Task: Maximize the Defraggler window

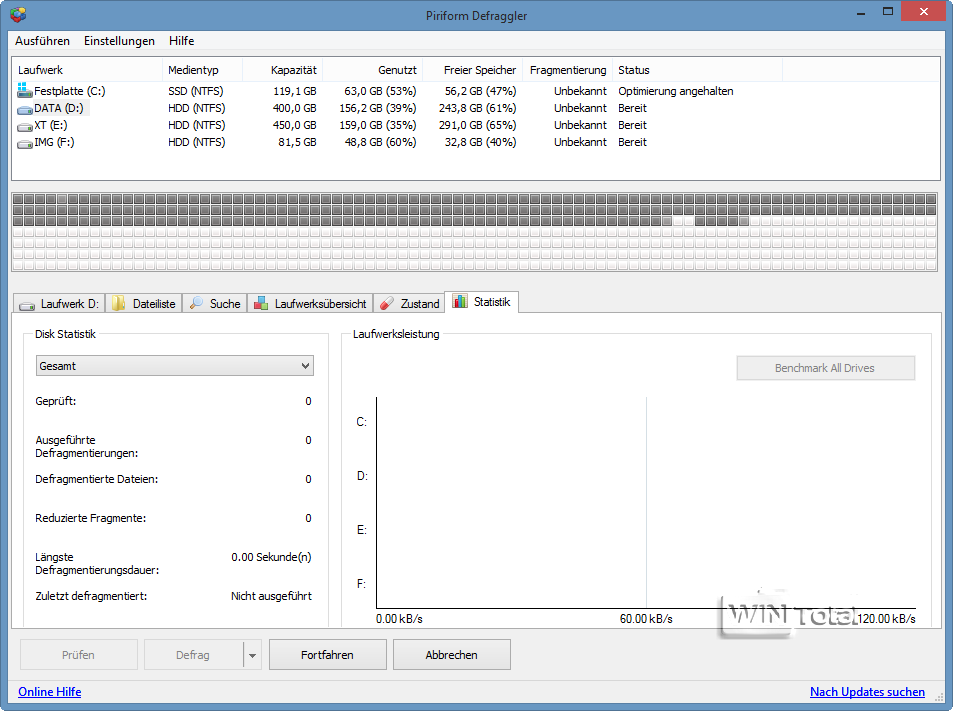Action: [x=888, y=12]
